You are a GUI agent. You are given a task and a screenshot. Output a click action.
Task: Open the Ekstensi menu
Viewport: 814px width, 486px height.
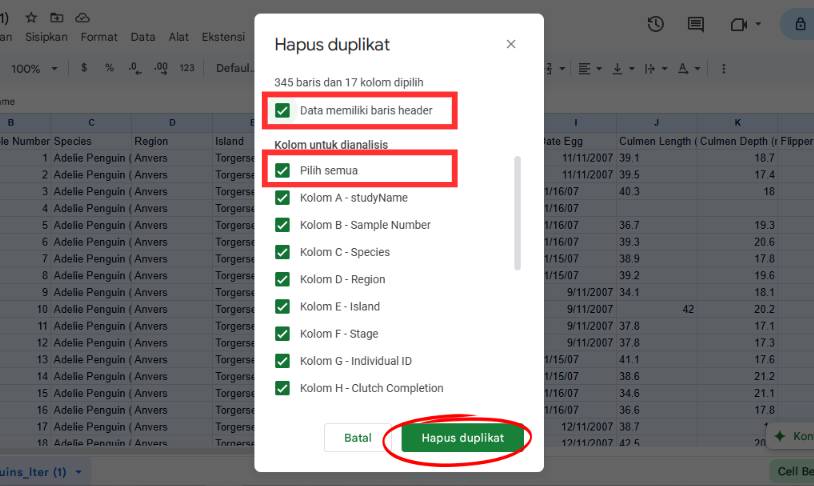coord(223,37)
